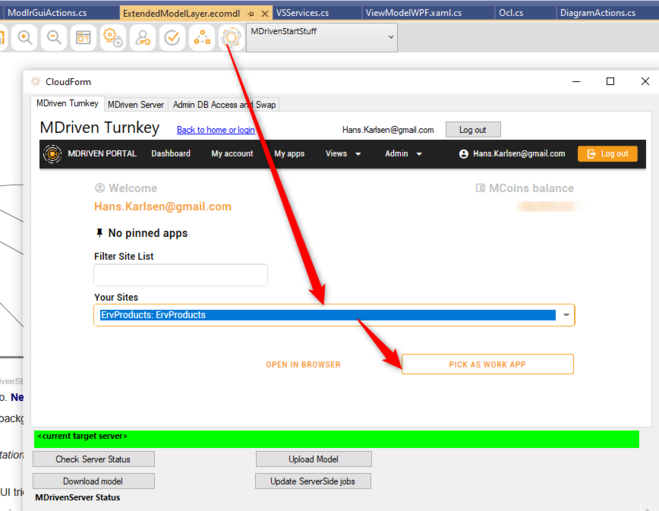Click the zoom out magnifier toolbar icon
Image resolution: width=659 pixels, height=511 pixels.
54,37
